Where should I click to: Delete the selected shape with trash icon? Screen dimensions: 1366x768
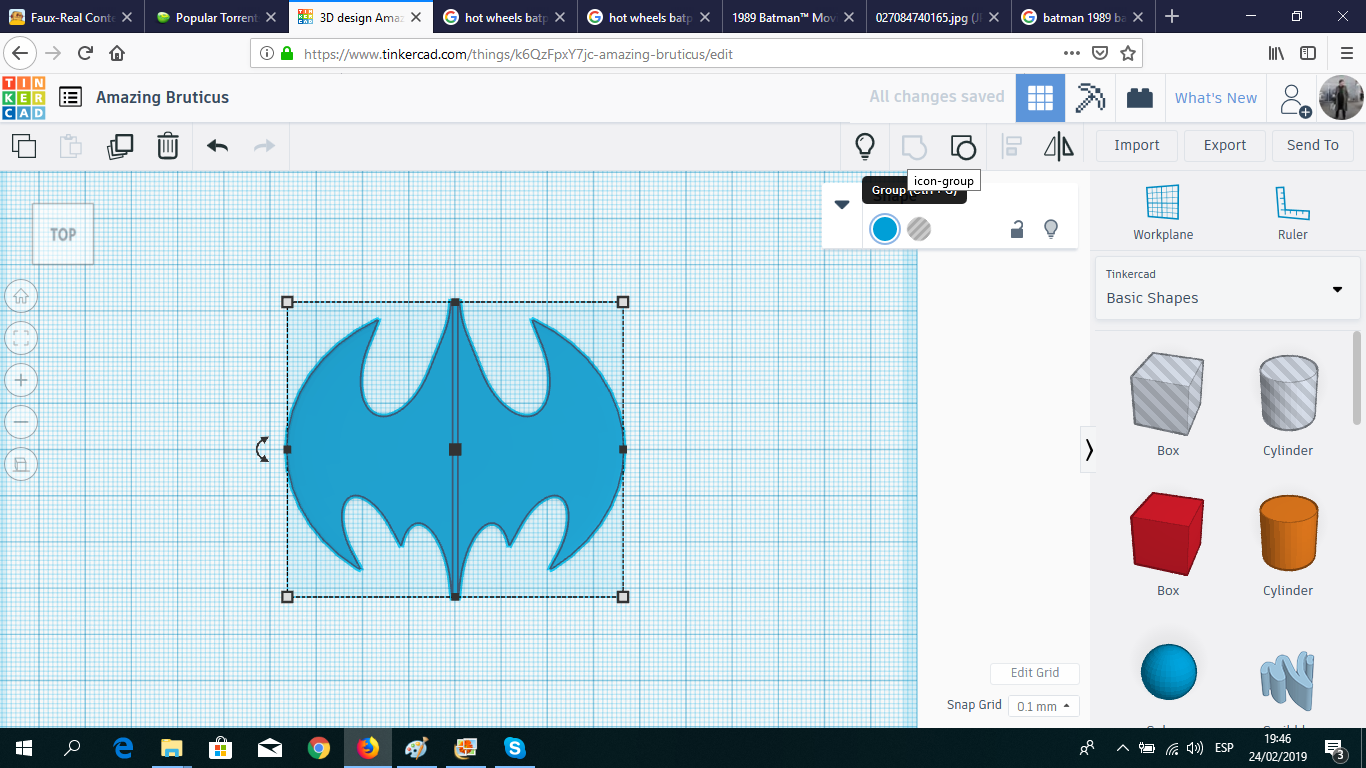coord(168,146)
